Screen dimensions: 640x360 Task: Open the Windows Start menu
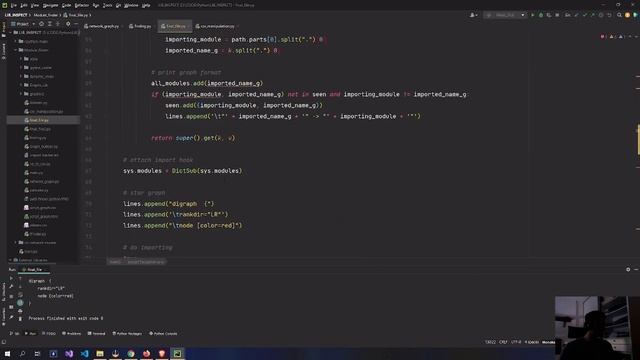(x=7, y=353)
